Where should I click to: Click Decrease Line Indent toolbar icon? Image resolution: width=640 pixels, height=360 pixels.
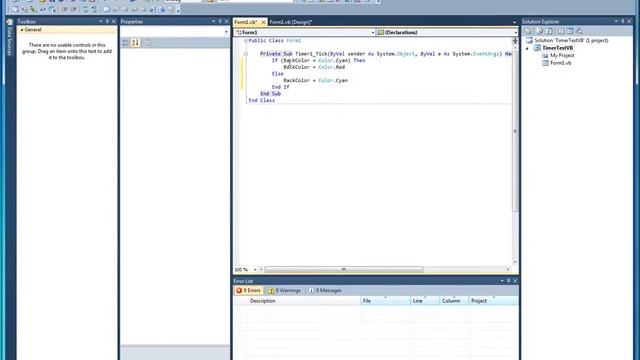pos(64,9)
